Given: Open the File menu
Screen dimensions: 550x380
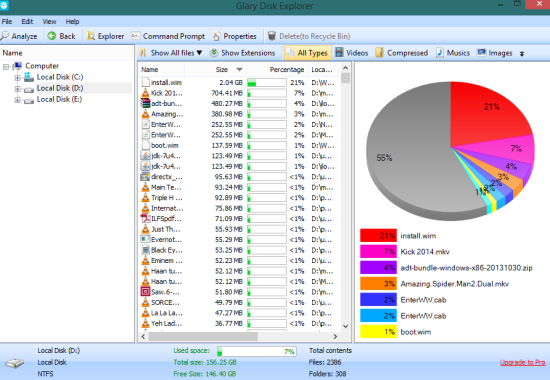Looking at the screenshot, I should pyautogui.click(x=7, y=21).
